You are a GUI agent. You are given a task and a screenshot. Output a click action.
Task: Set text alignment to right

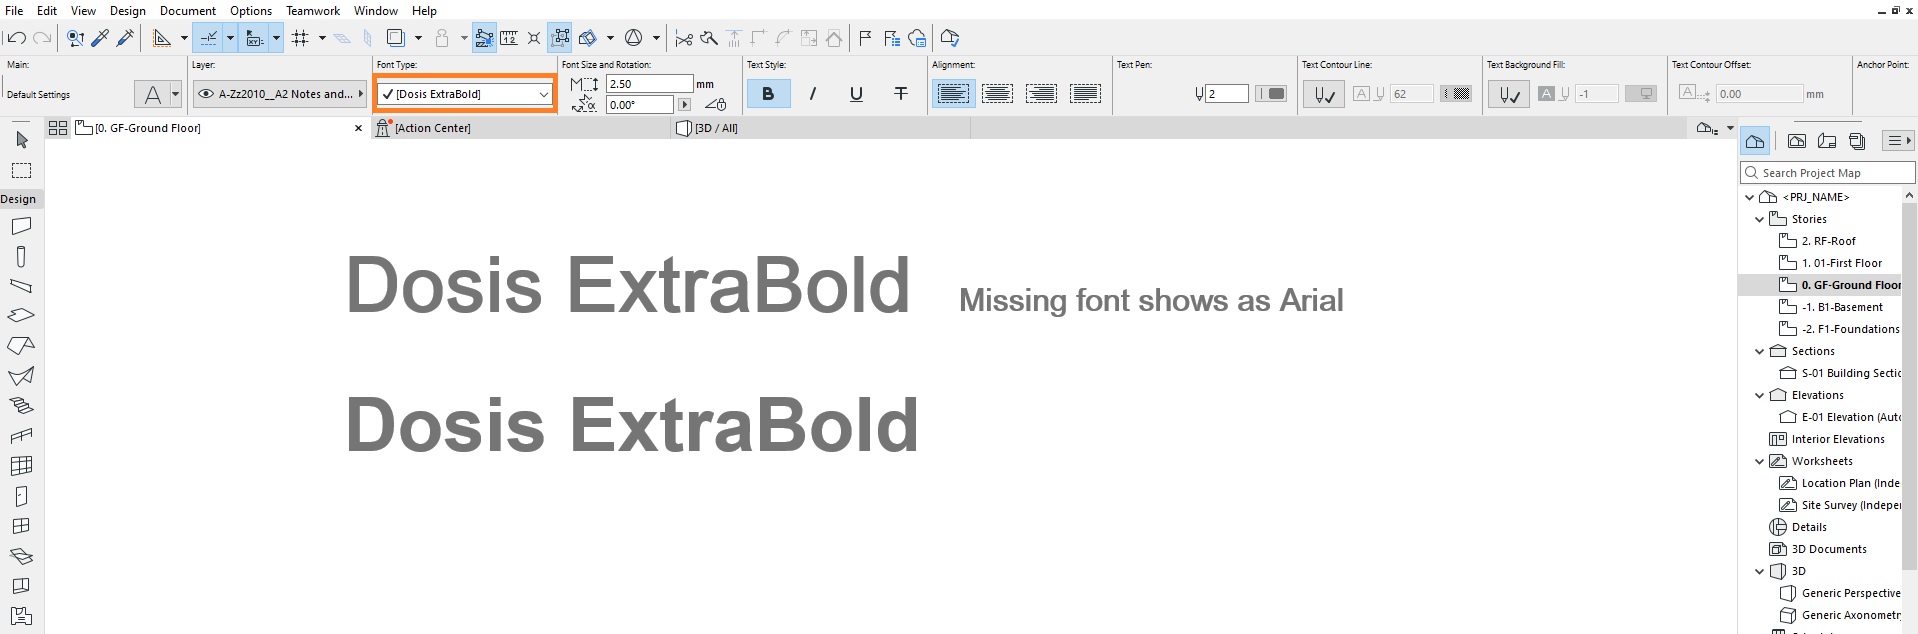point(1041,94)
